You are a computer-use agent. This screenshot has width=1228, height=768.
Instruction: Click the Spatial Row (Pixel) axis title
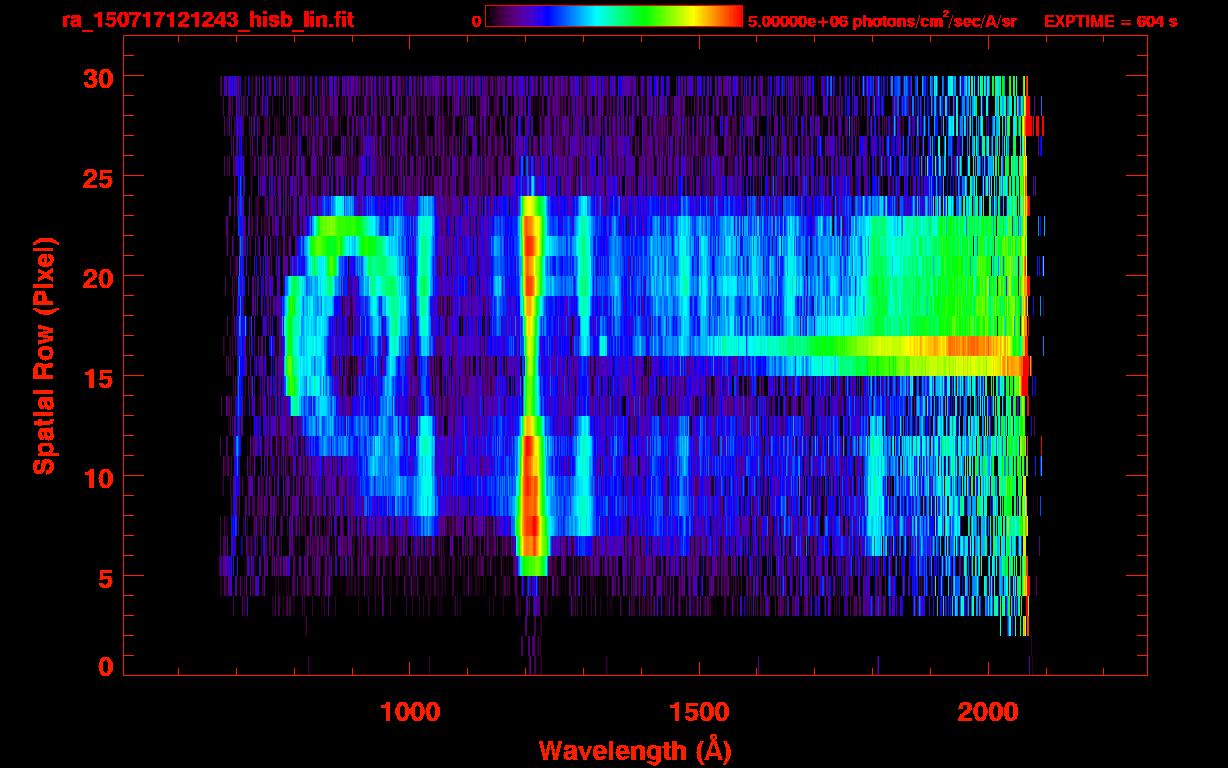click(x=43, y=355)
